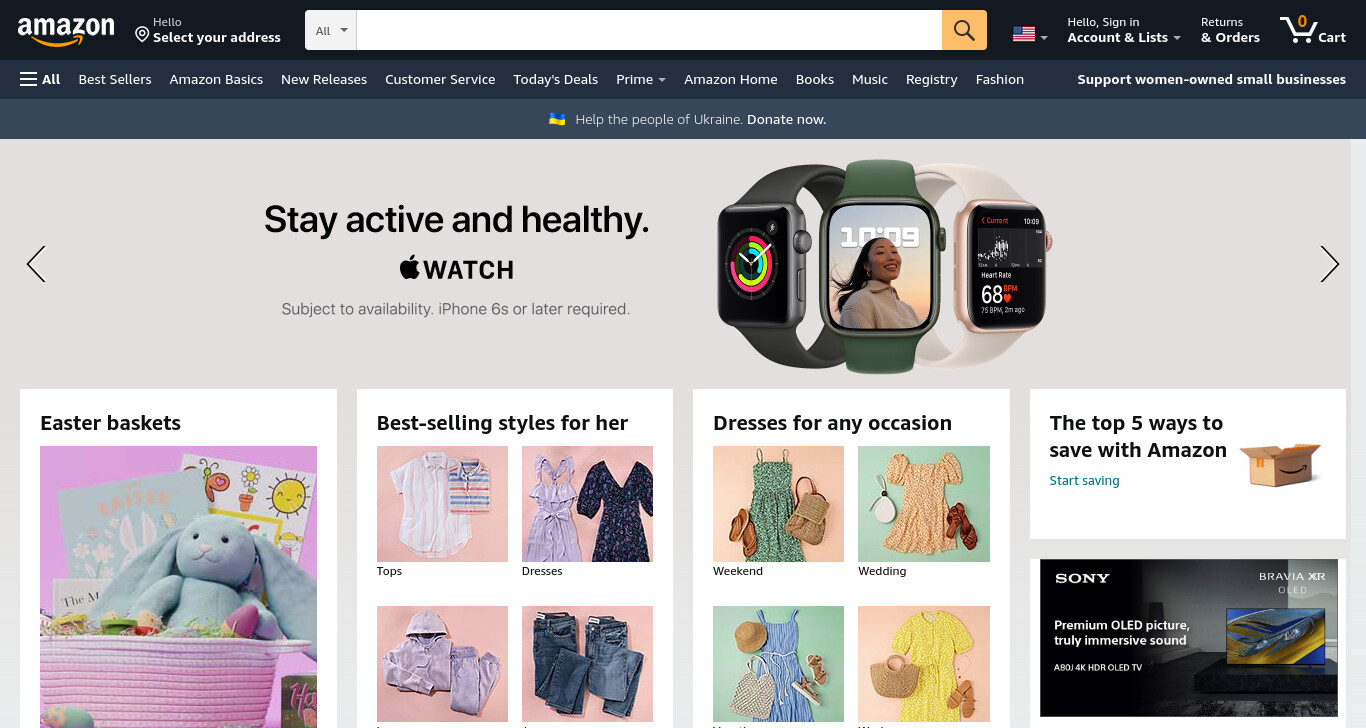Click the Donate now link

(786, 119)
